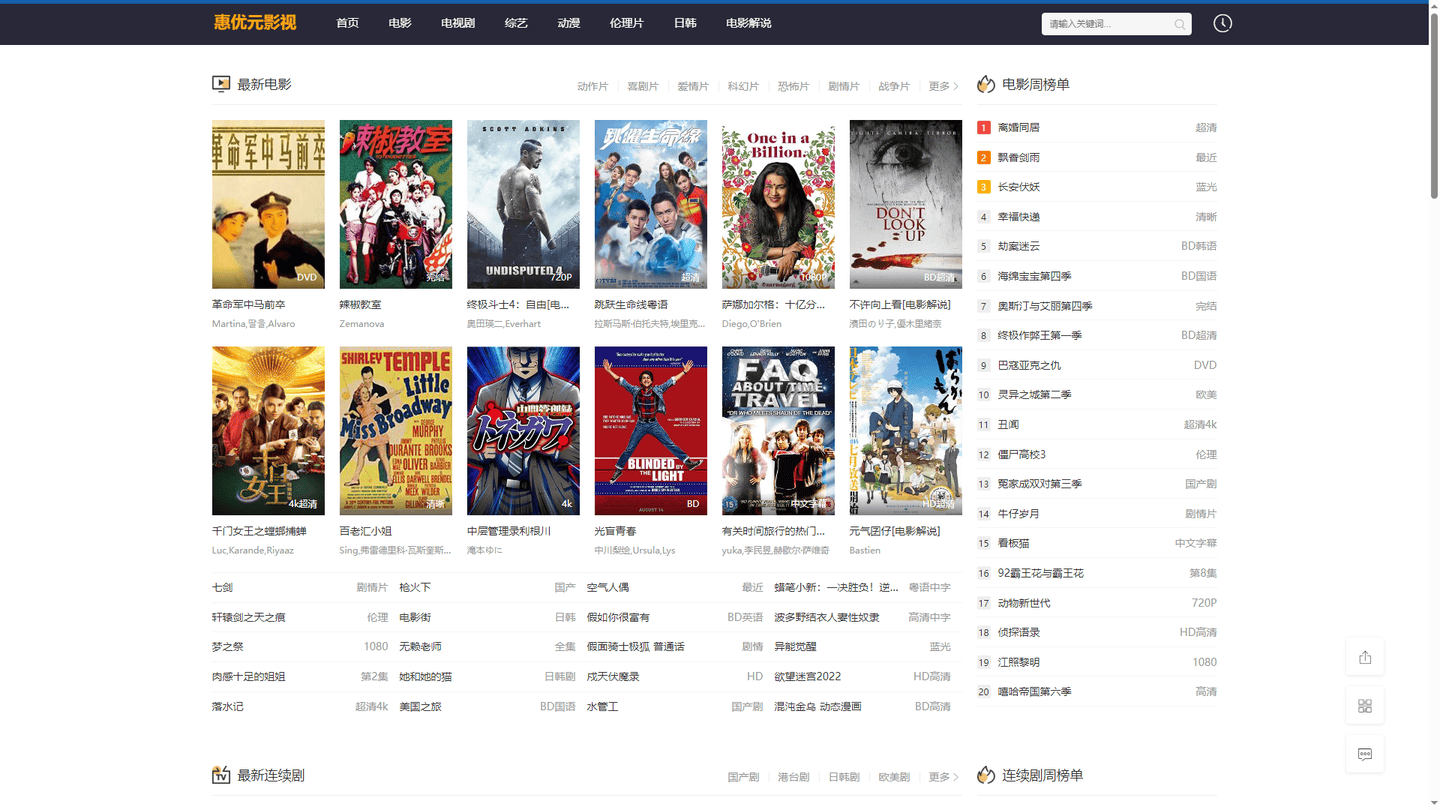Click the search magnifier icon

click(x=1180, y=24)
